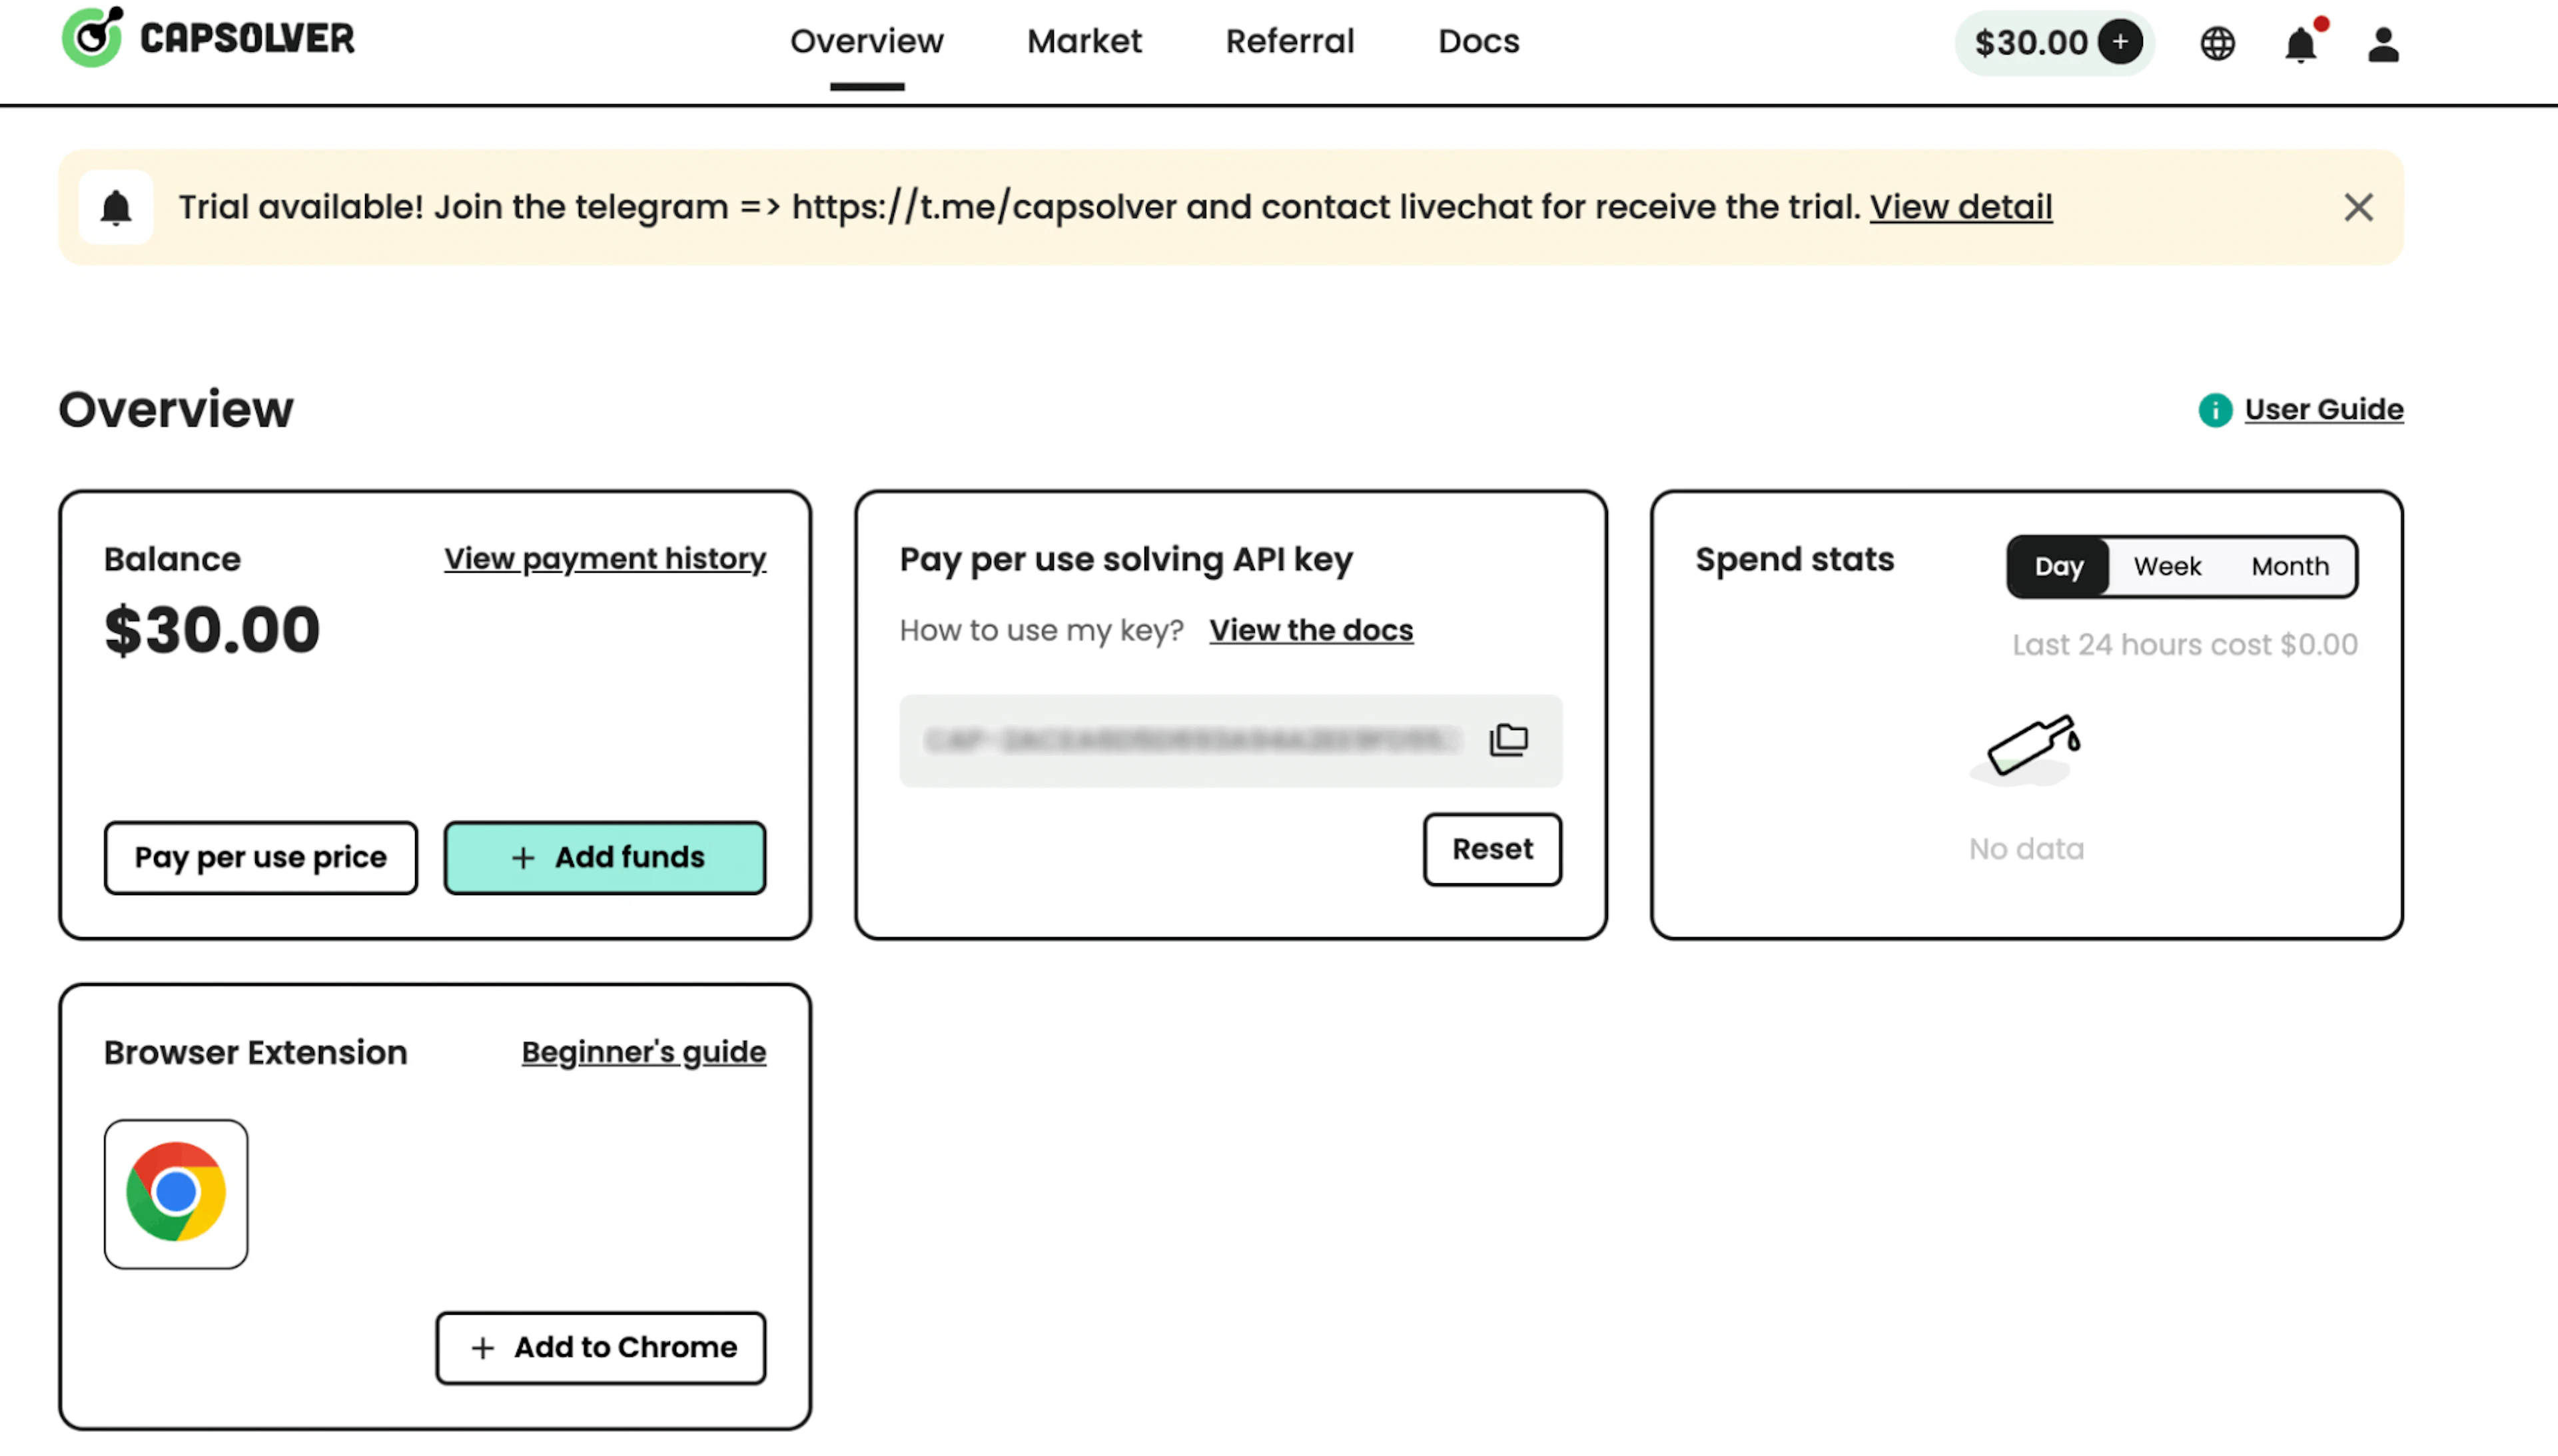The height and width of the screenshot is (1456, 2558).
Task: Click the $30.00 header balance amount
Action: [2031, 43]
